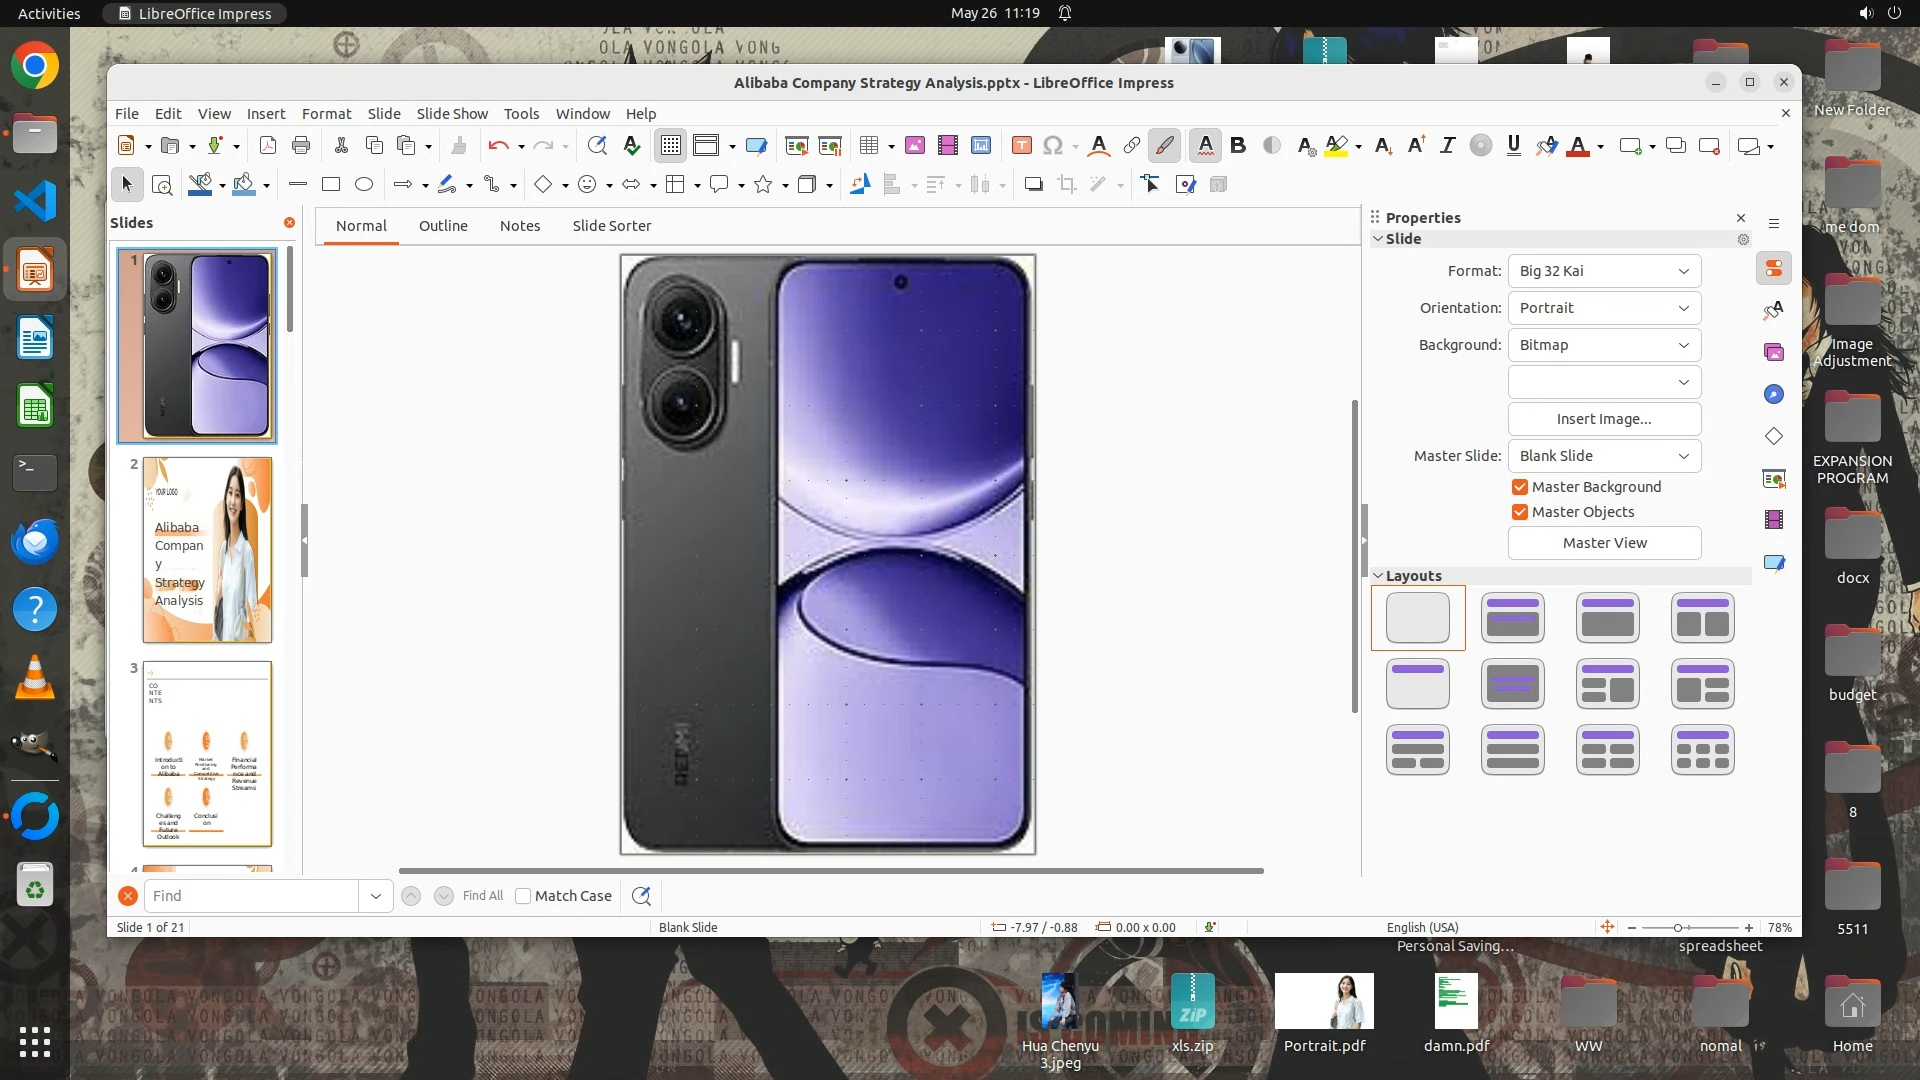Image resolution: width=1920 pixels, height=1080 pixels.
Task: Open the Slide Show menu
Action: point(452,114)
